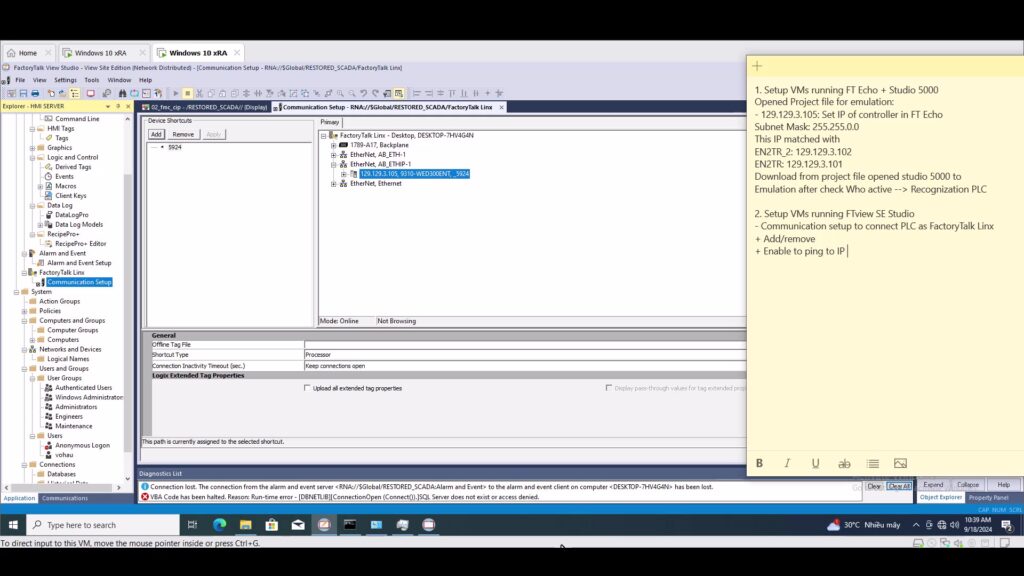This screenshot has width=1024, height=576.
Task: Click the yellow stop test display icon
Action: [187, 93]
